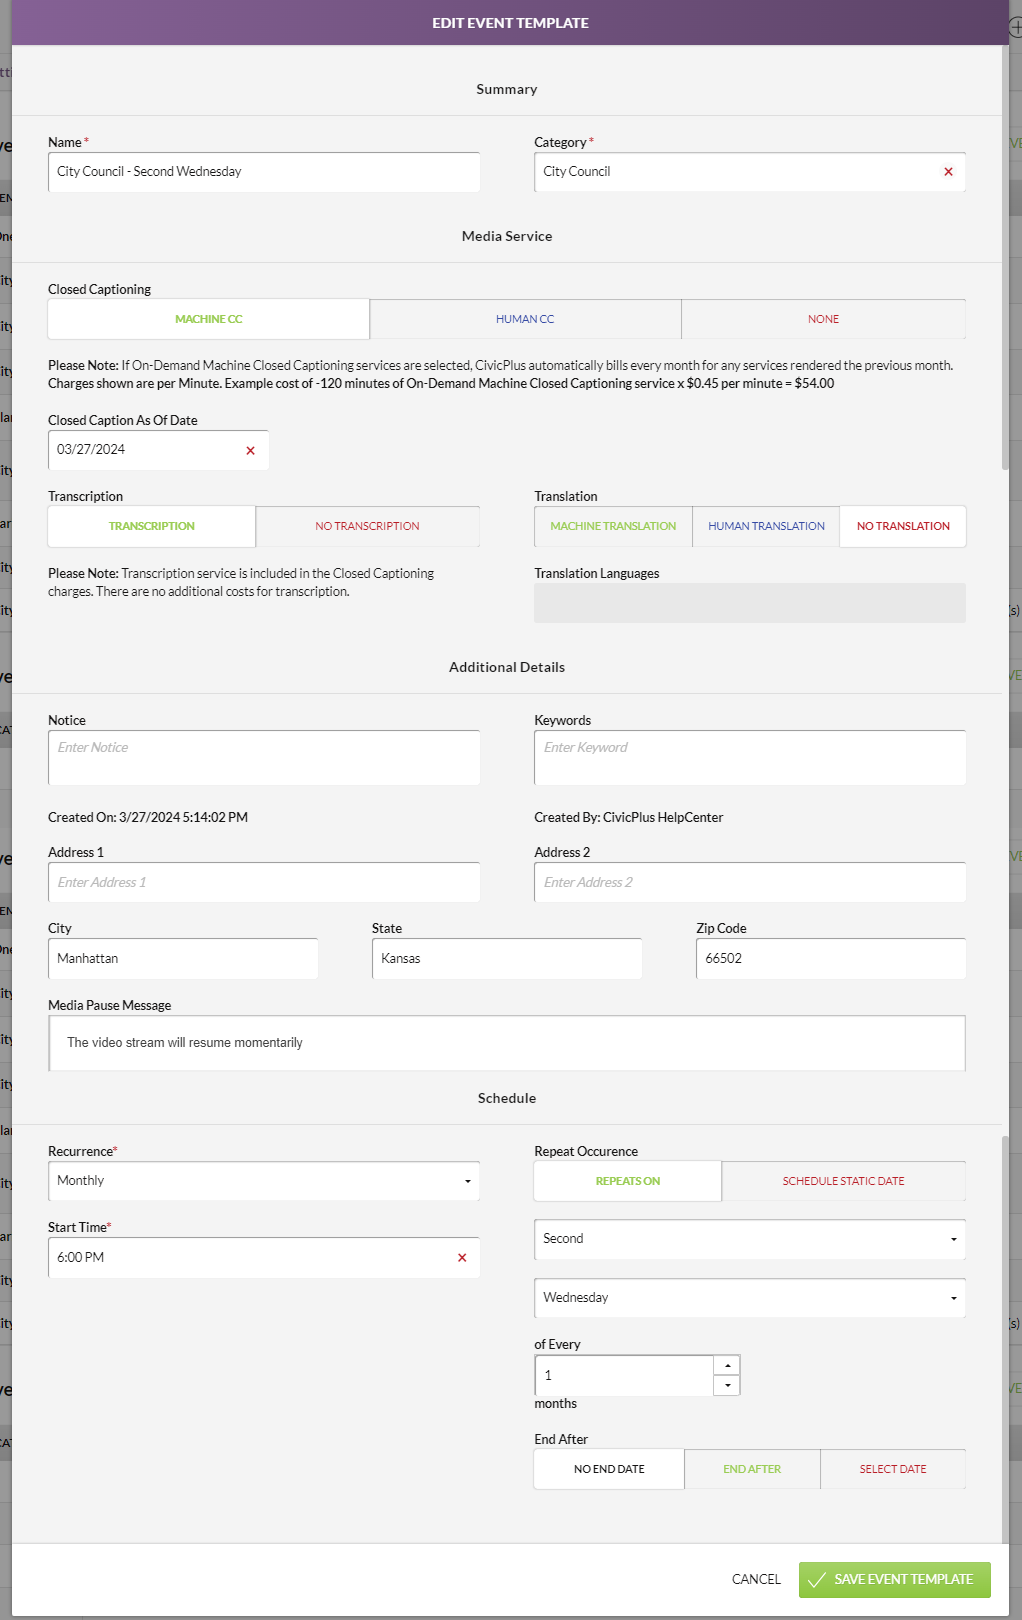
Task: Click the Translation Languages field
Action: point(750,603)
